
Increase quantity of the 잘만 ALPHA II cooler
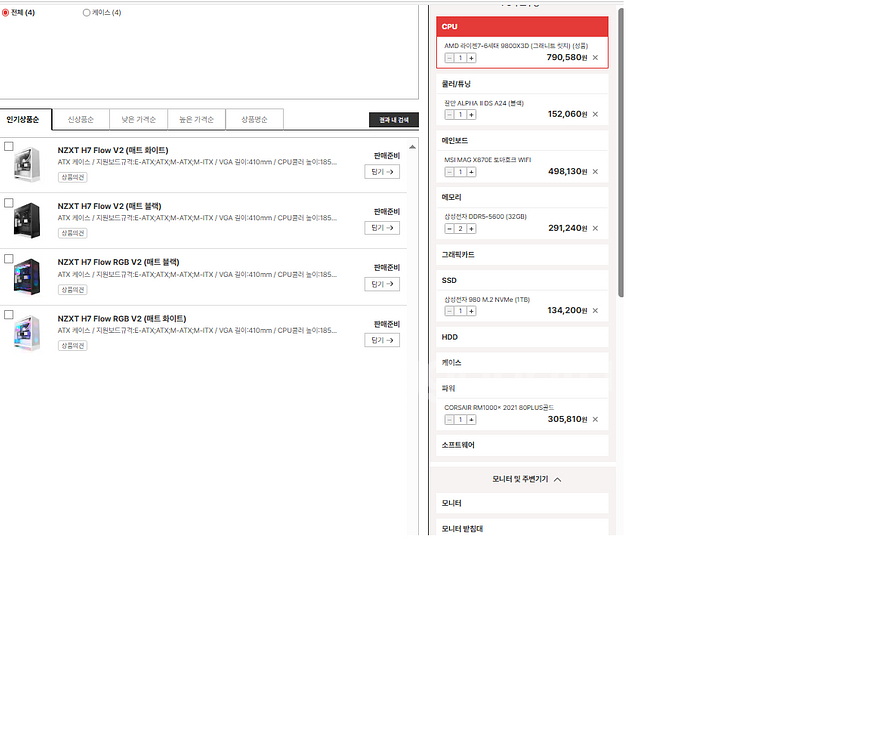tap(471, 115)
